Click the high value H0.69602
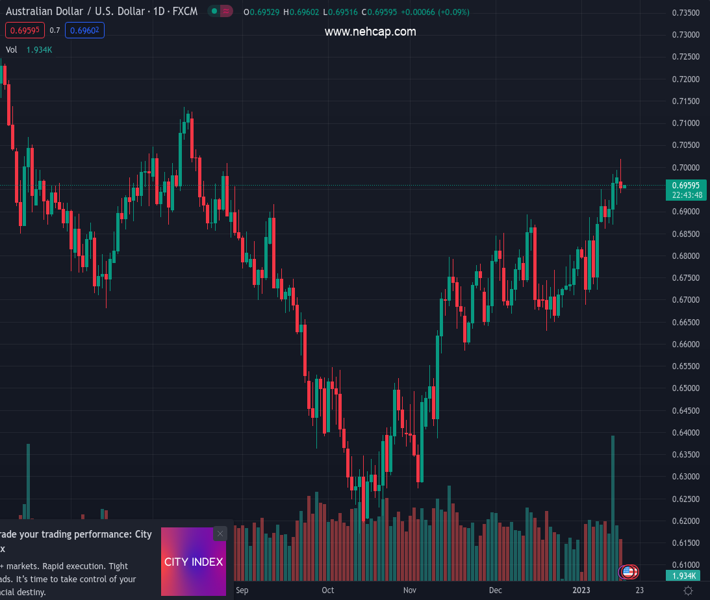 click(x=301, y=12)
